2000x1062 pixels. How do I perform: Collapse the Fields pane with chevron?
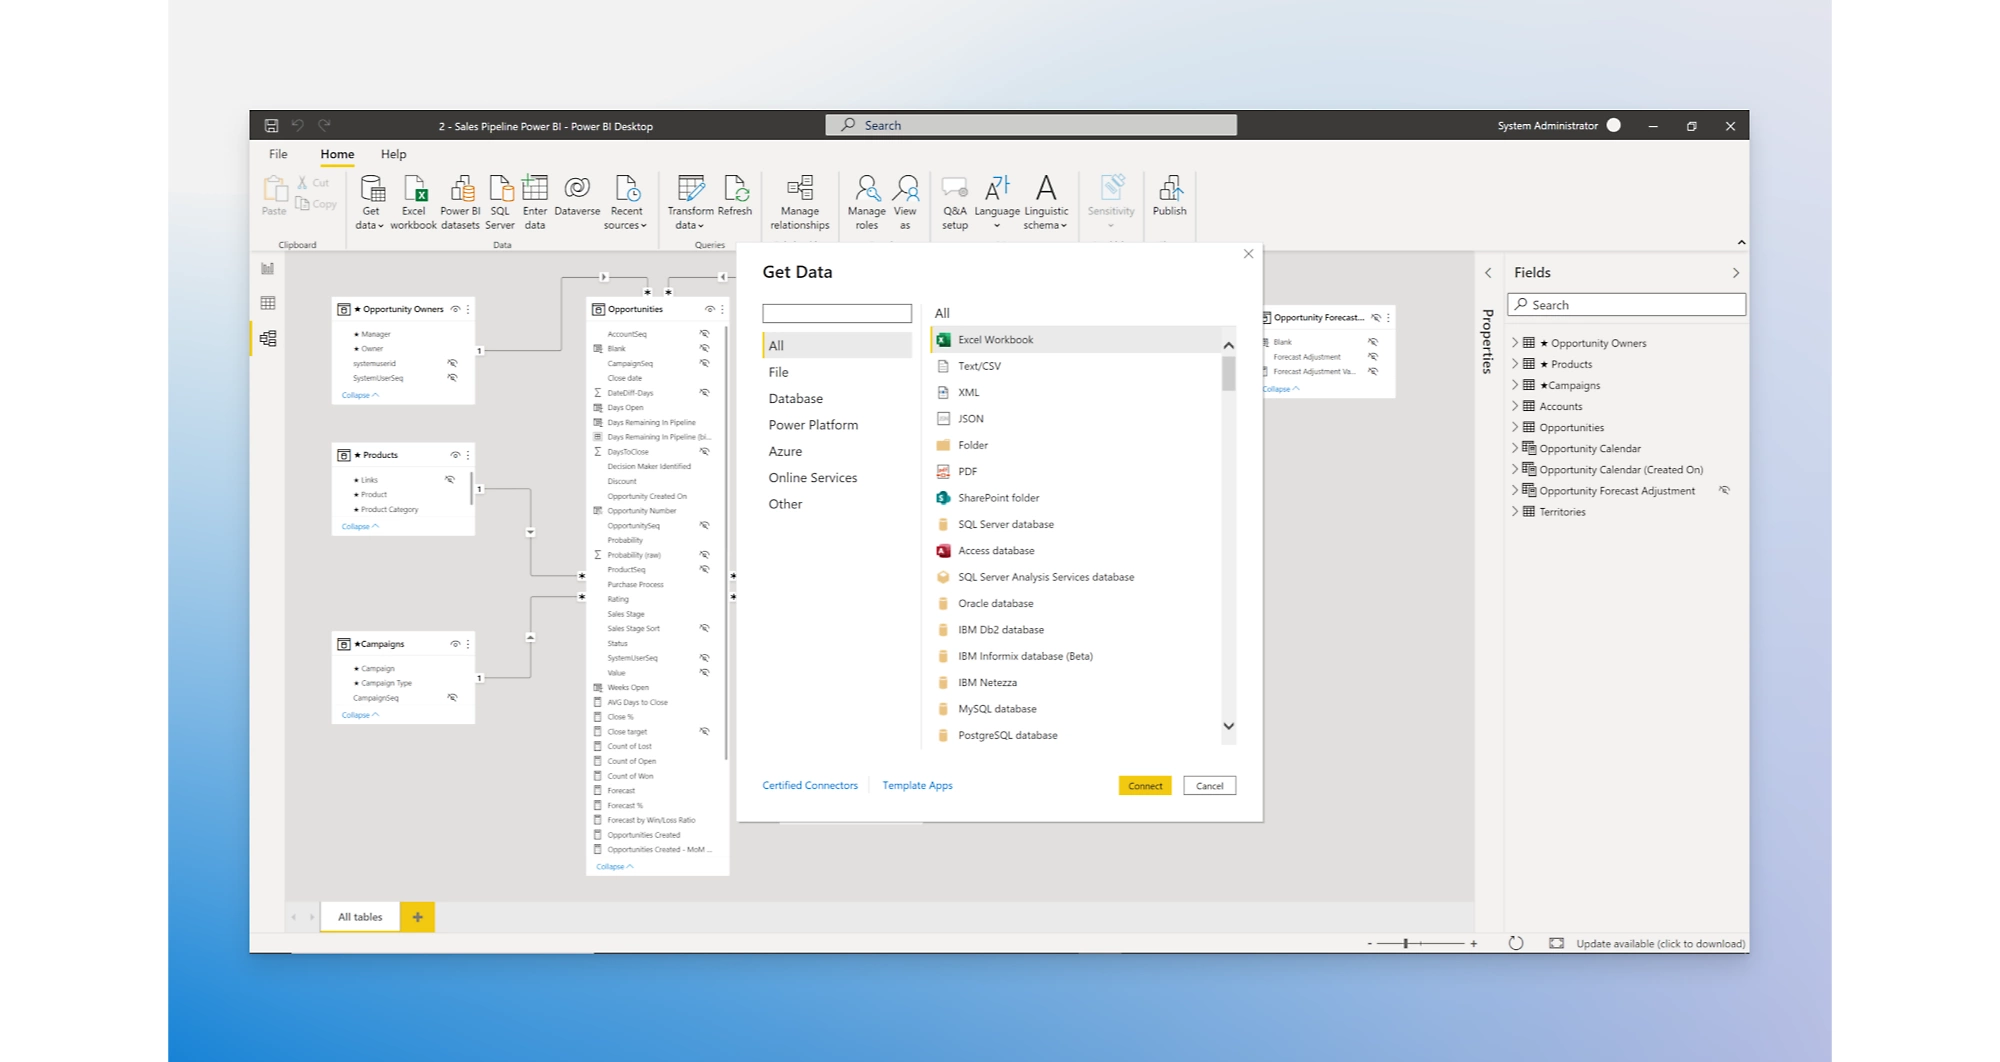[x=1735, y=273]
